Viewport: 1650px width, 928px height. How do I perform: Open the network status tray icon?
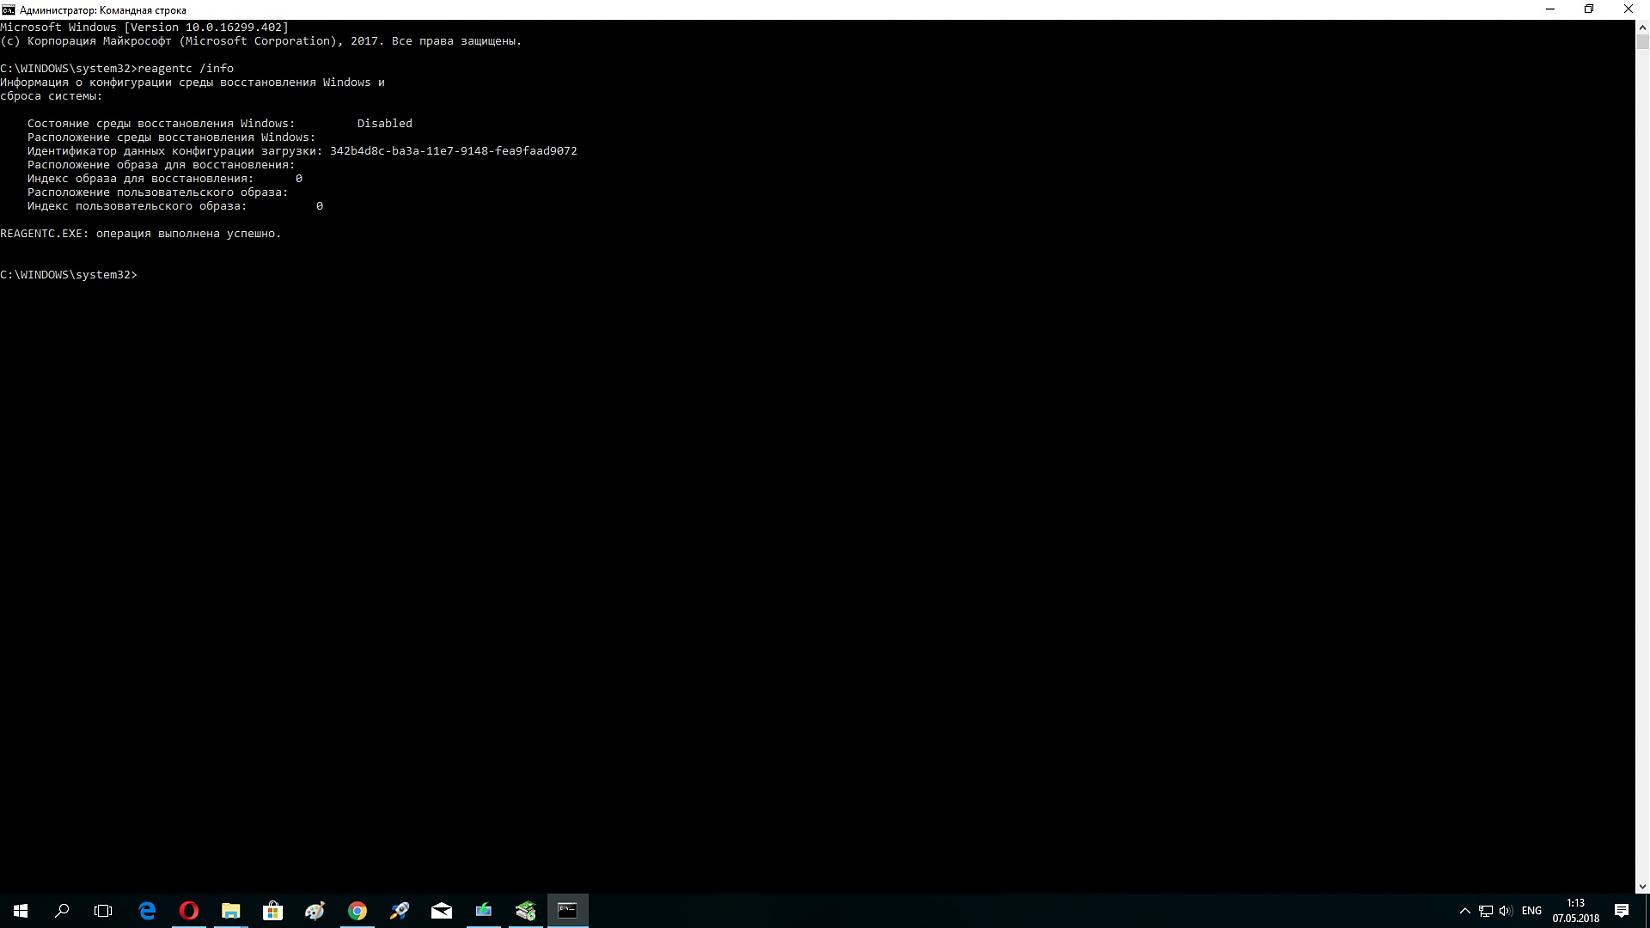pyautogui.click(x=1486, y=911)
